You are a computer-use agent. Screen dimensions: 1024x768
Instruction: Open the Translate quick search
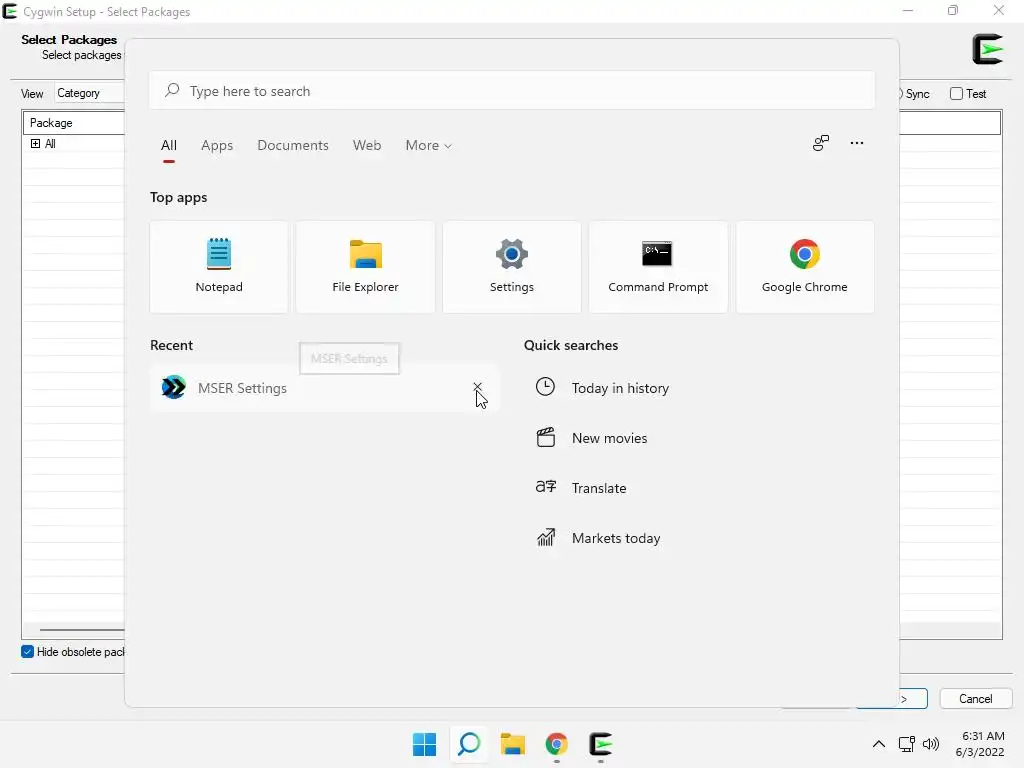(599, 488)
